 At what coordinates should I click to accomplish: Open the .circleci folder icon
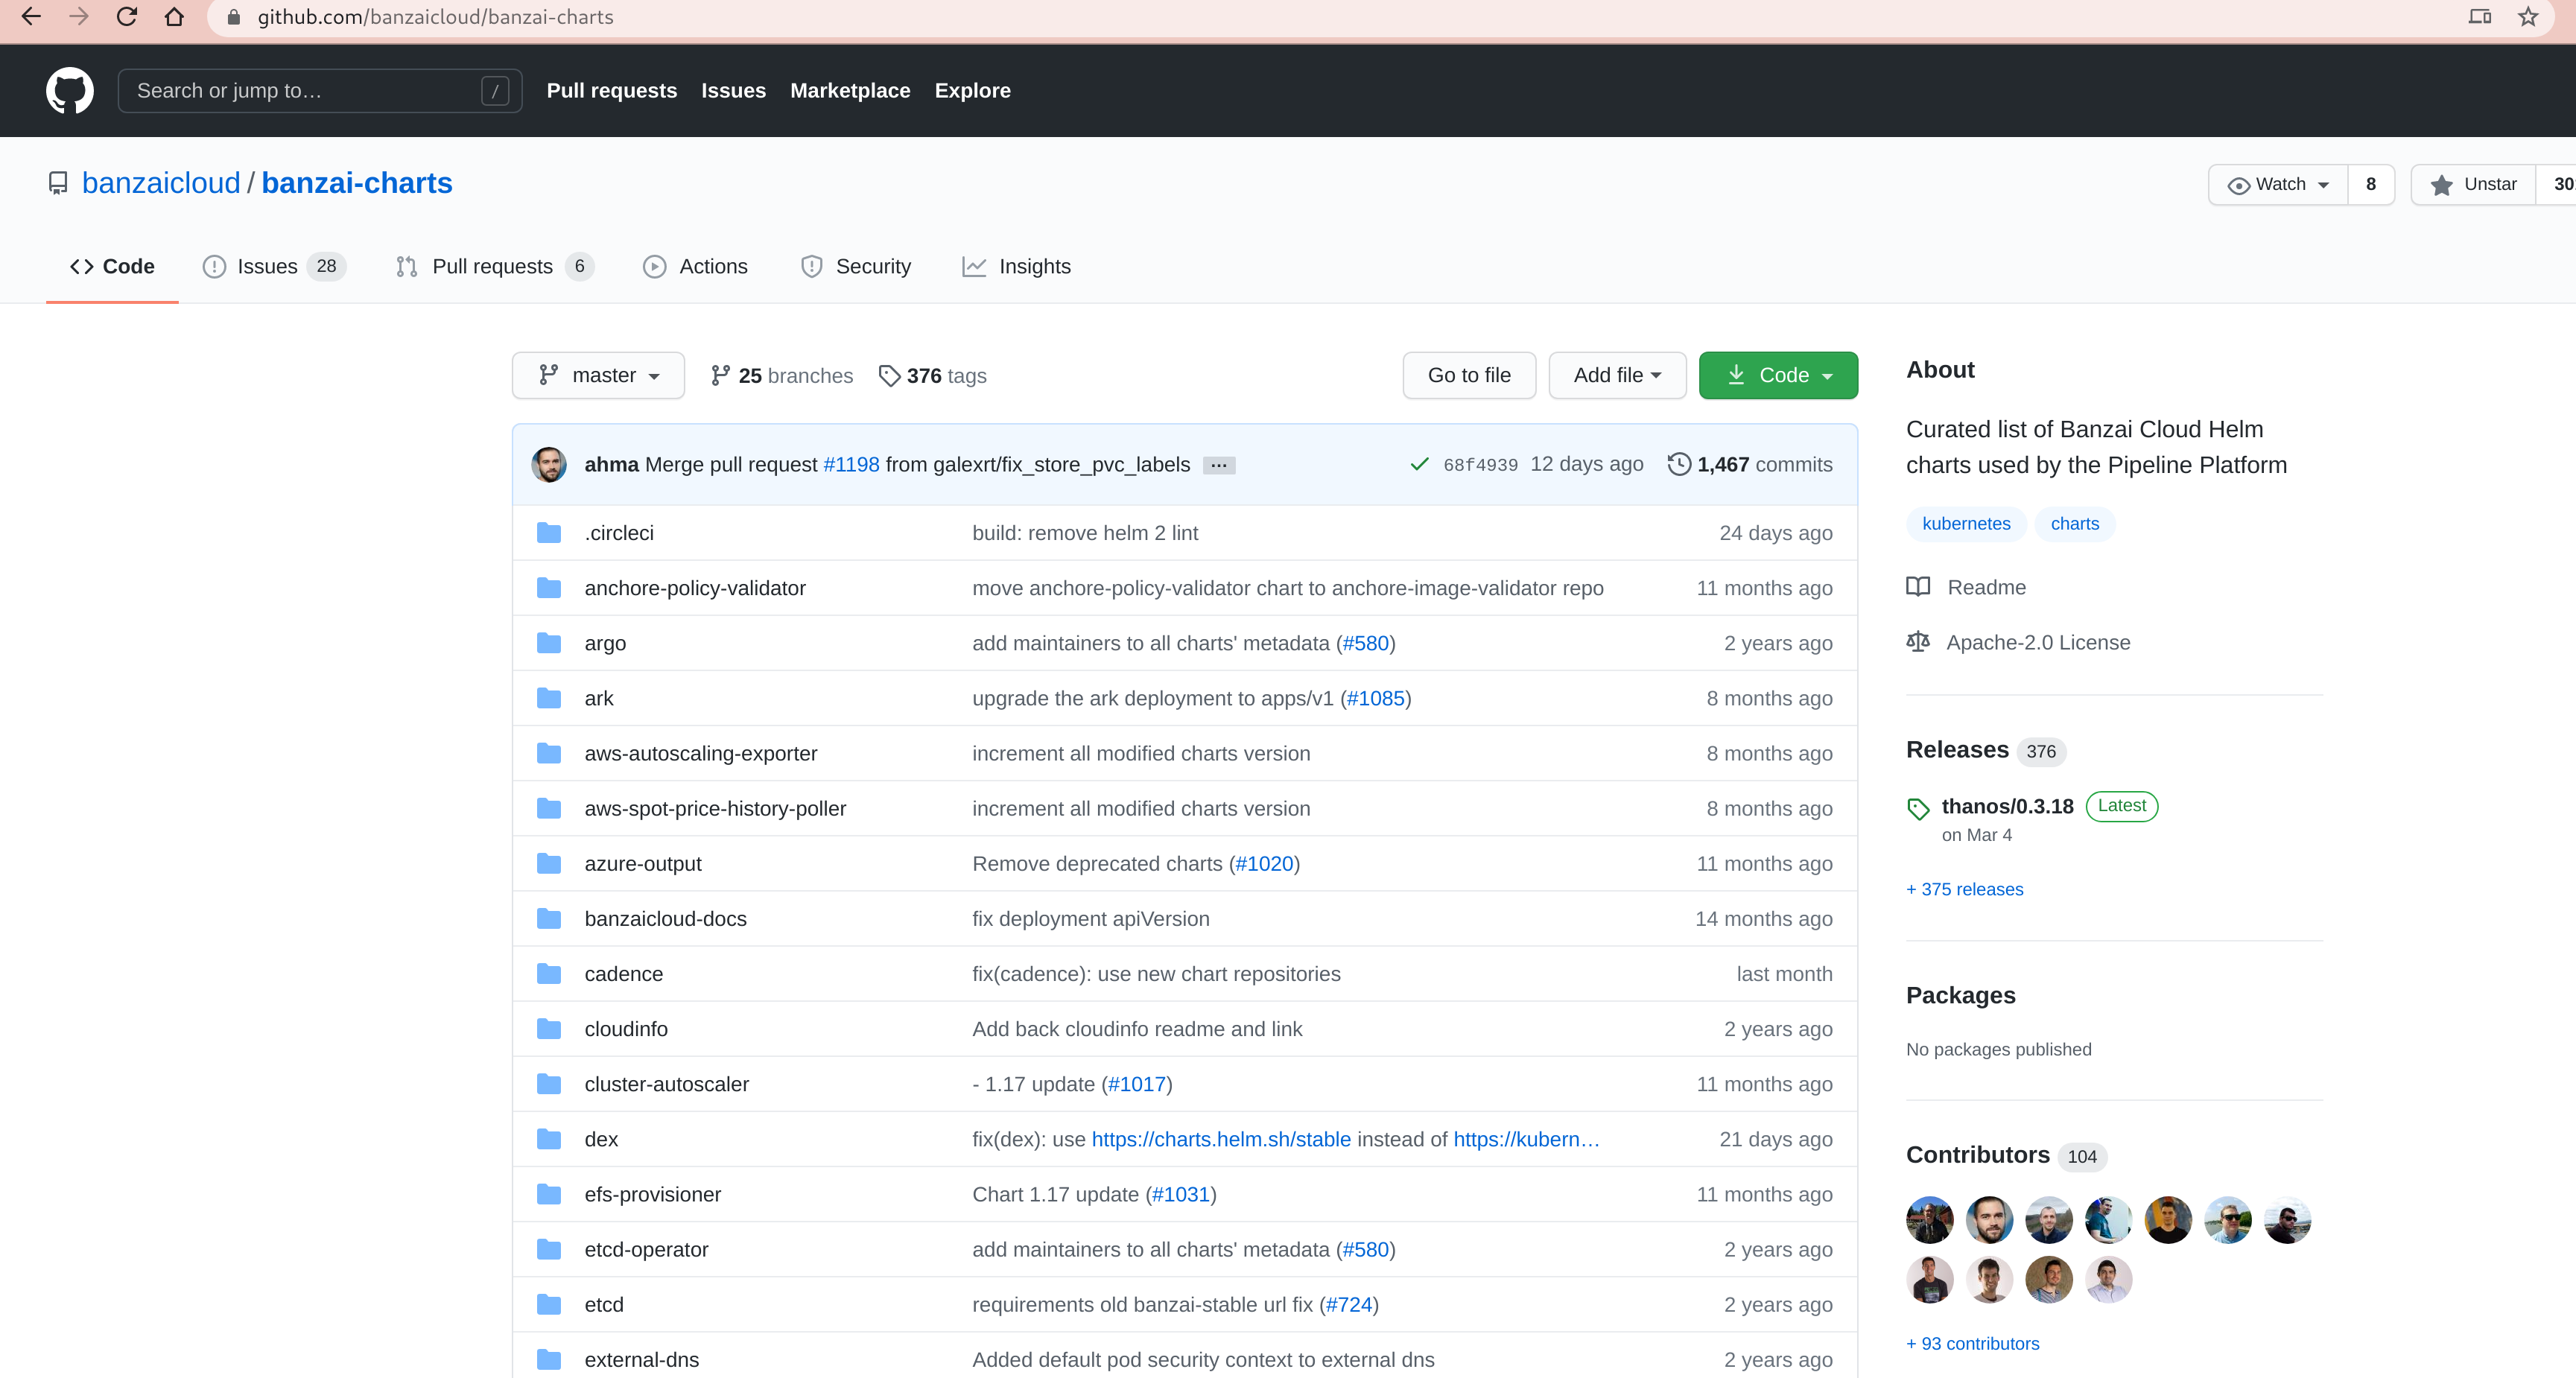pos(549,533)
